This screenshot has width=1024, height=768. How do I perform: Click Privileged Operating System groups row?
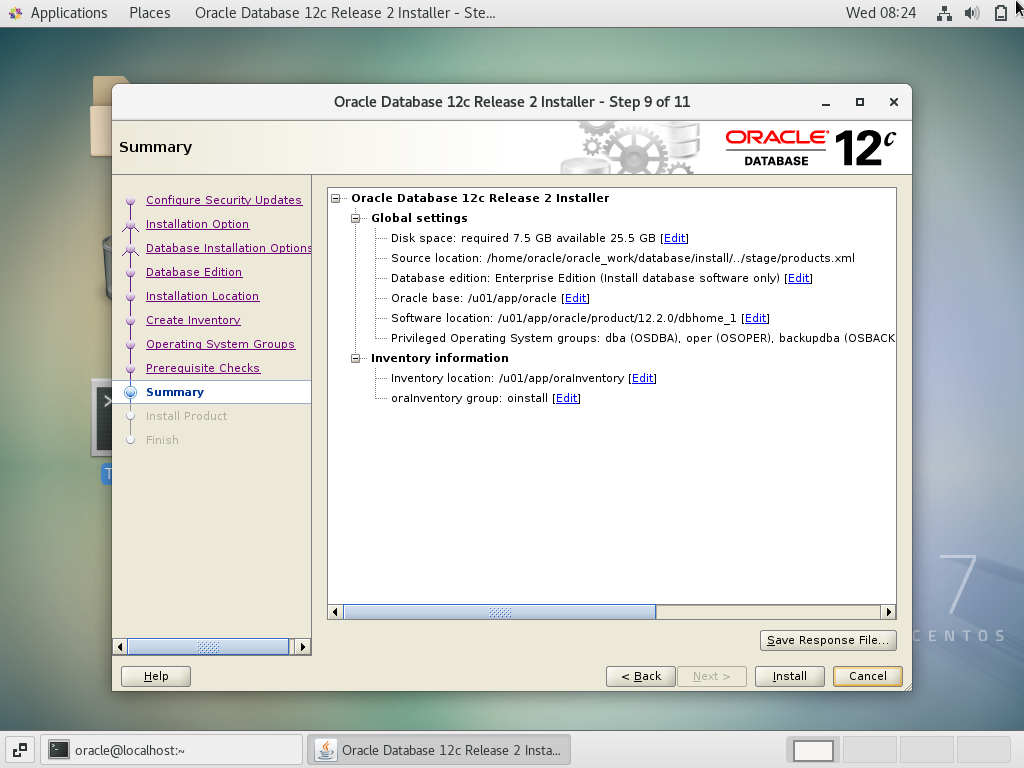643,338
